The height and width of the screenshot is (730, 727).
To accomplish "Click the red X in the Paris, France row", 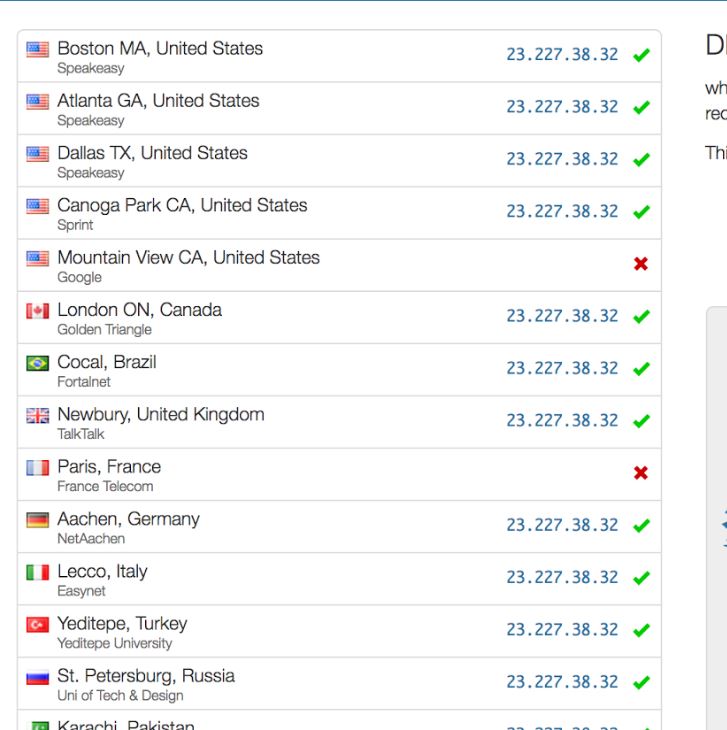I will click(x=641, y=473).
